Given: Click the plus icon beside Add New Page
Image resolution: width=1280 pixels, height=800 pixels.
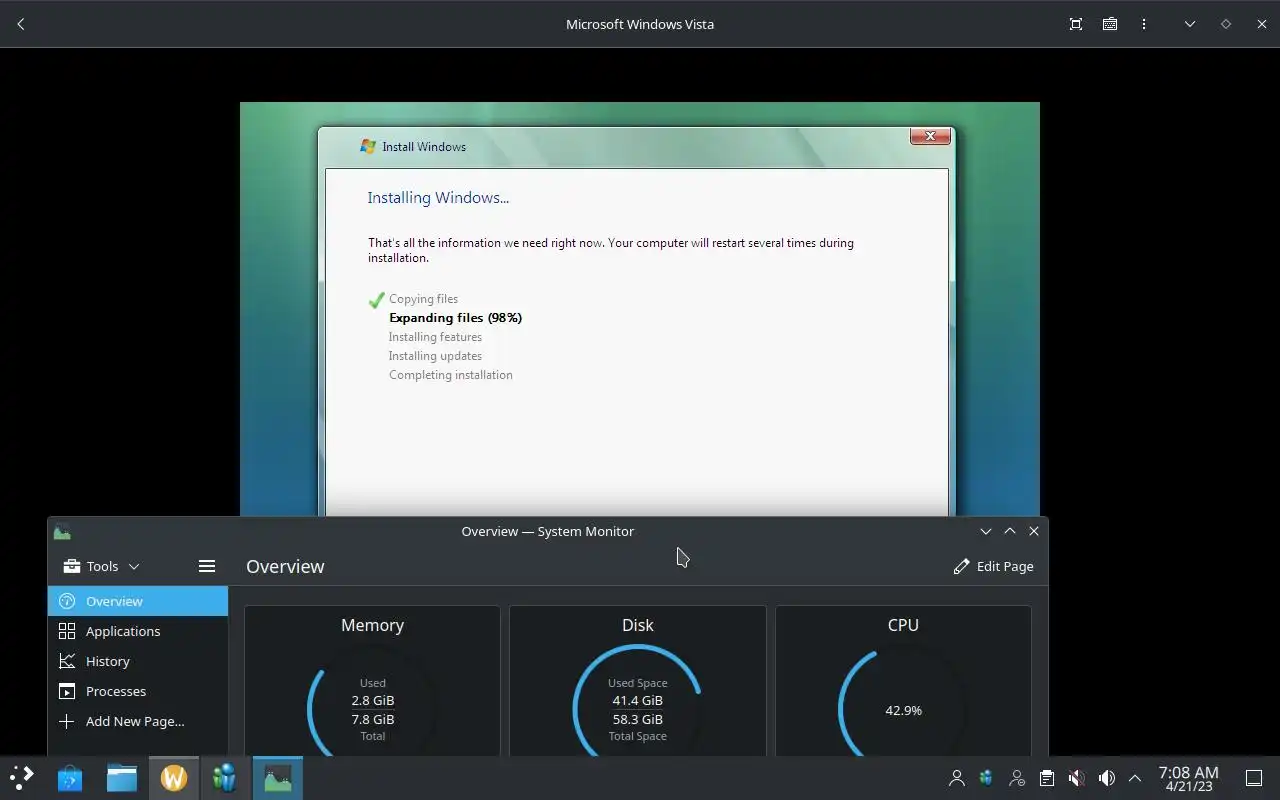Looking at the screenshot, I should coord(67,721).
